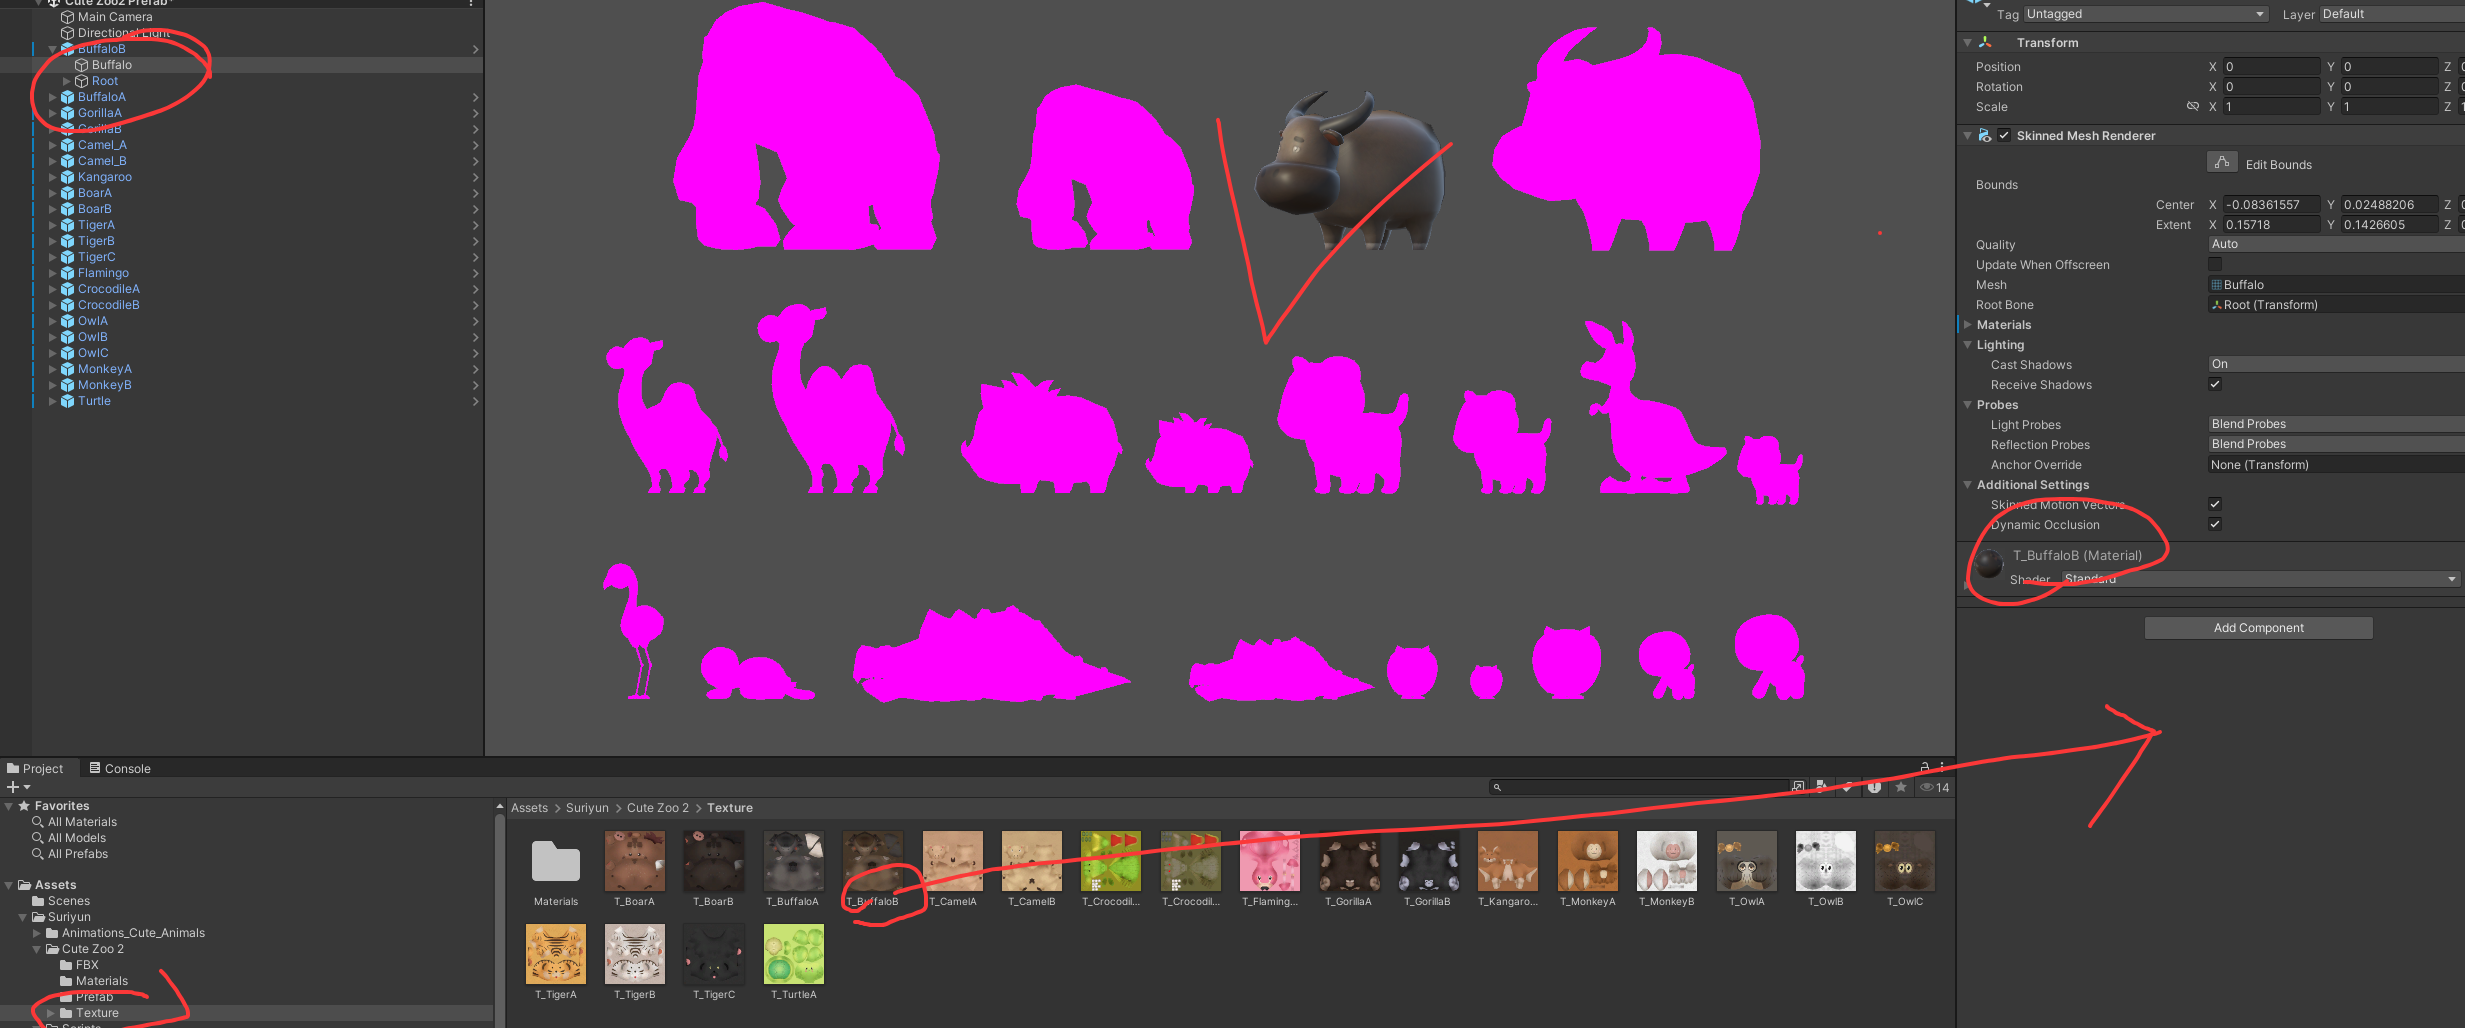Image resolution: width=2465 pixels, height=1028 pixels.
Task: Open the Light Probes dropdown
Action: [x=2336, y=424]
